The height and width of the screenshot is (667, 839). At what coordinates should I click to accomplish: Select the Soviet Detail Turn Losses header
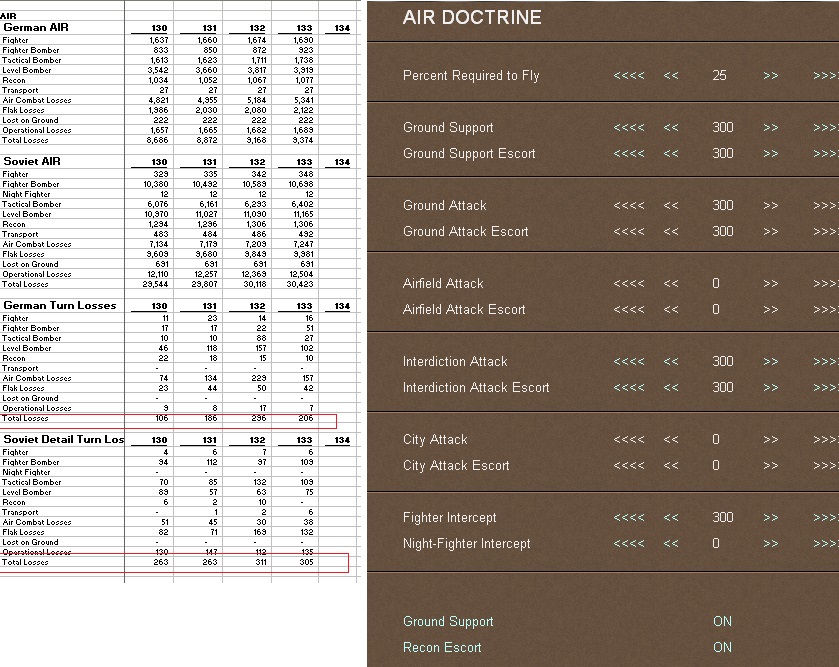[64, 439]
